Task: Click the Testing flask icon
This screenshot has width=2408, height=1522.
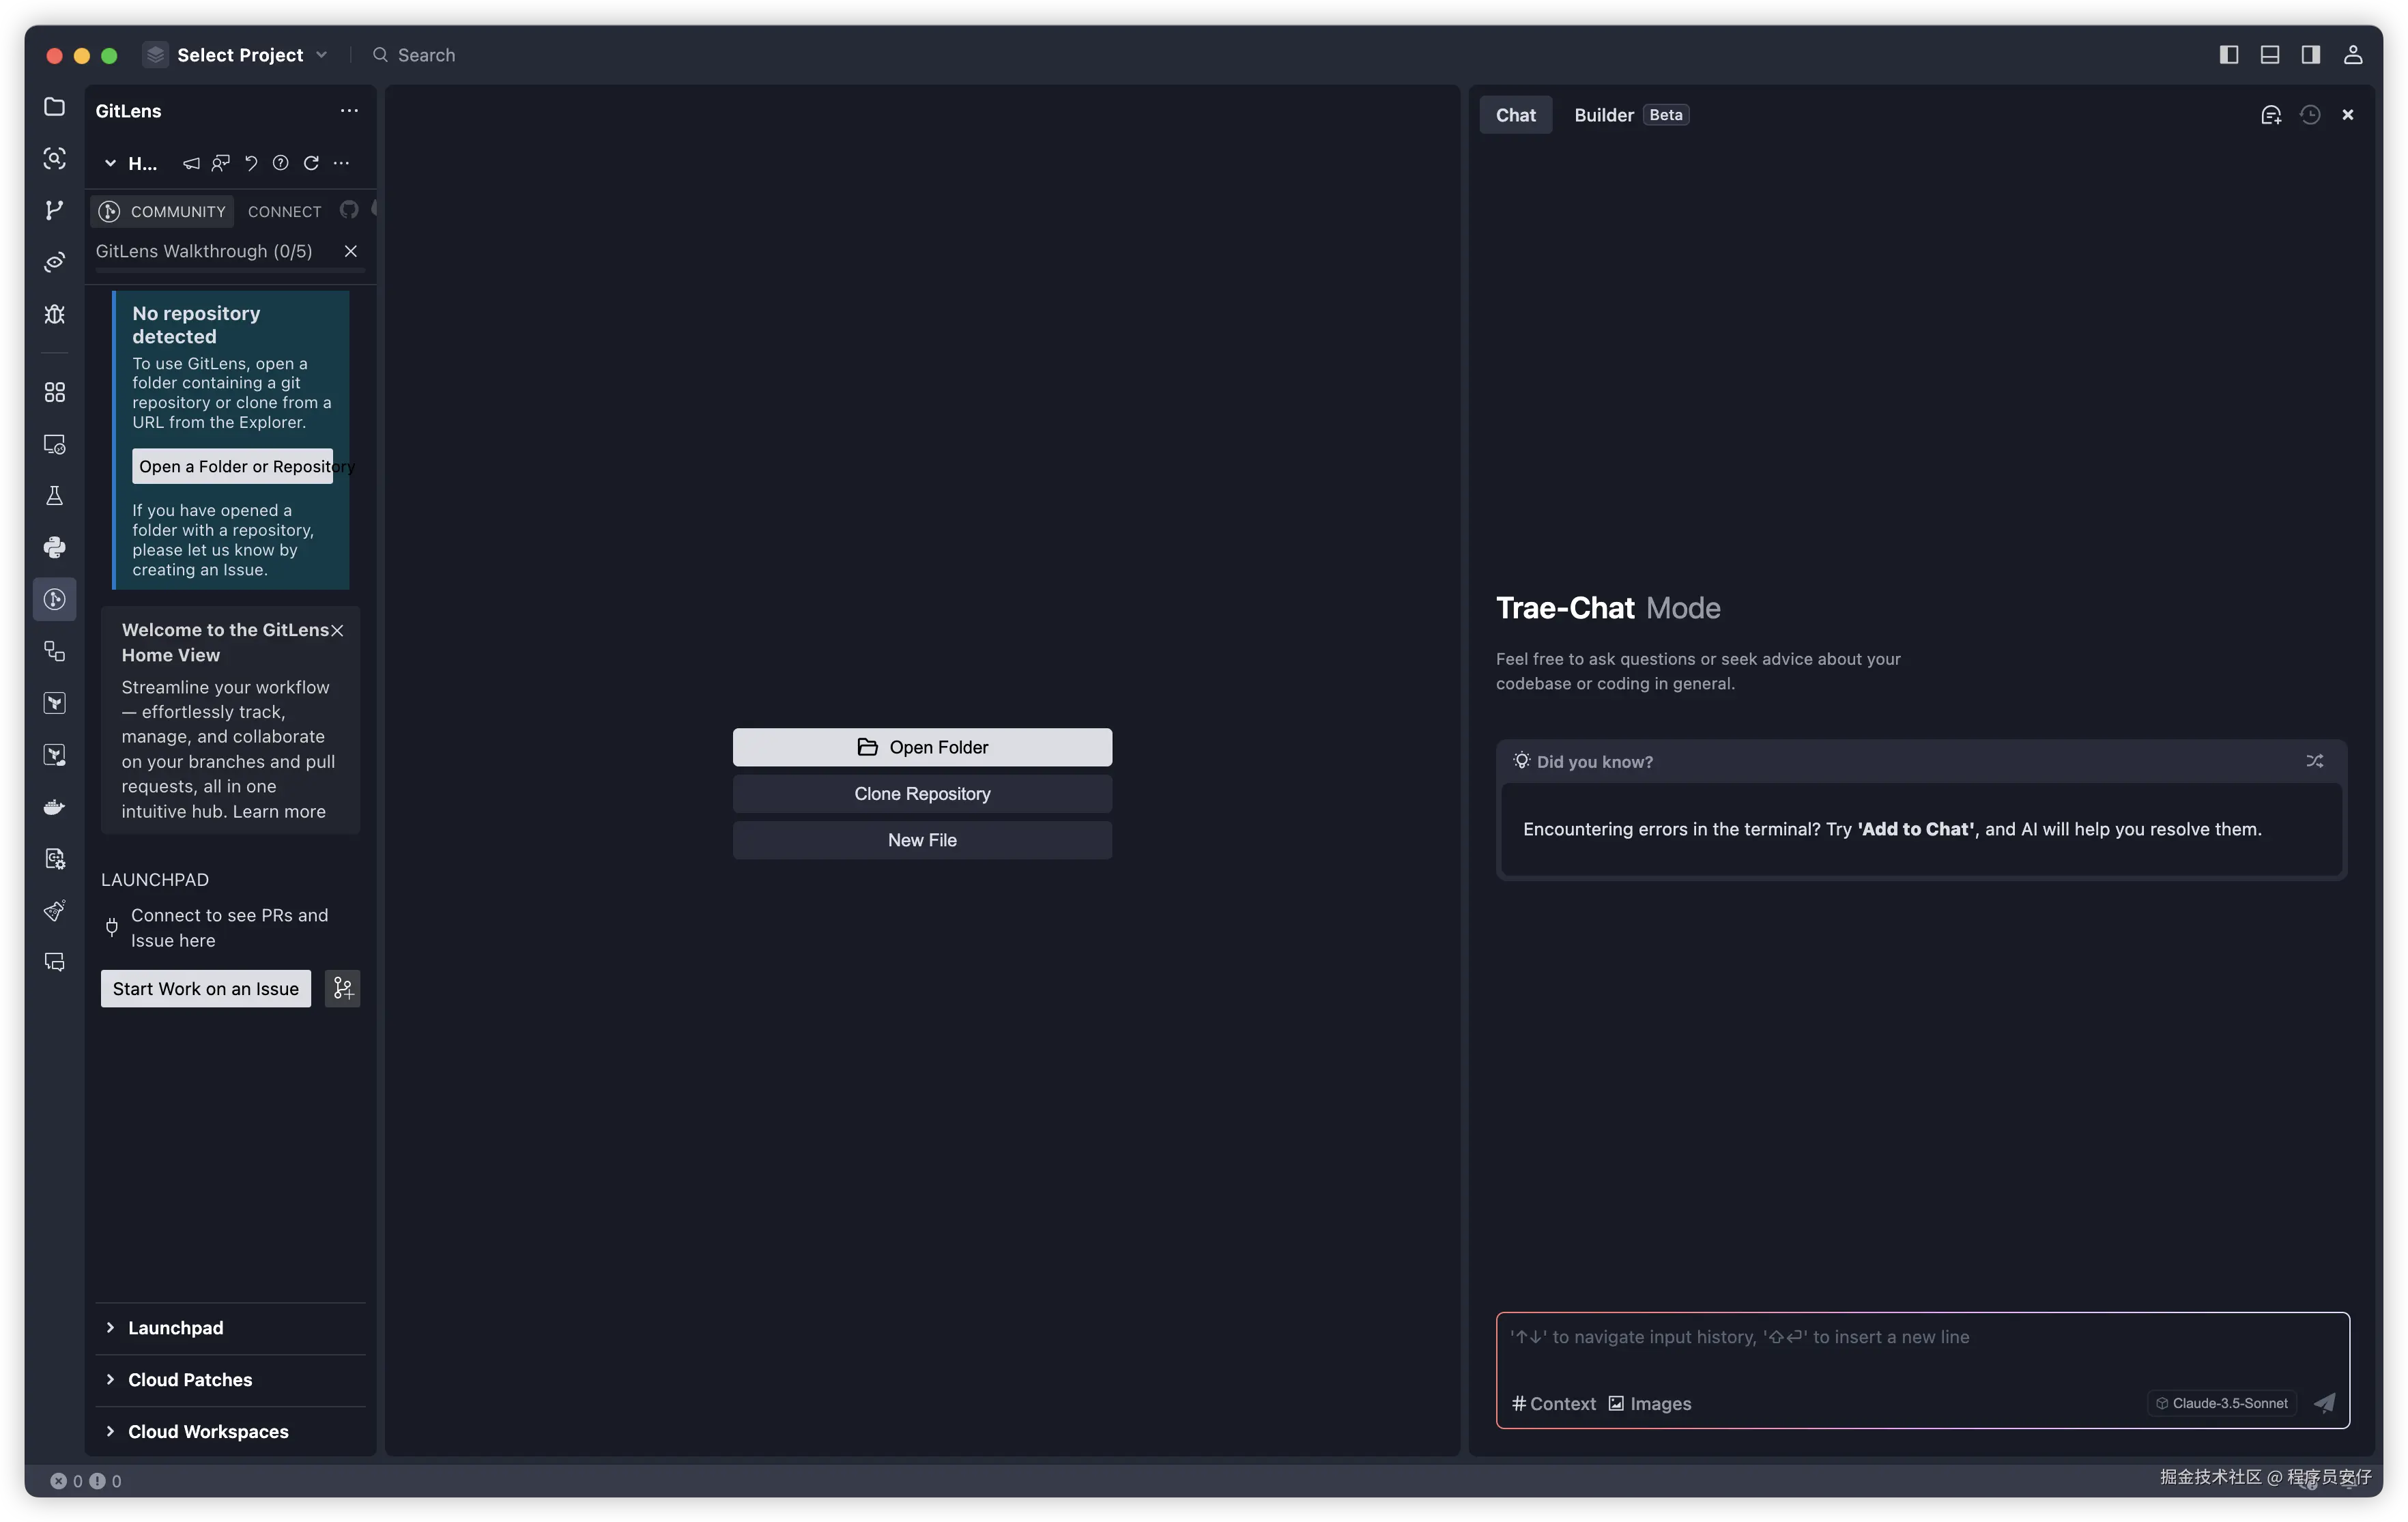Action: (x=54, y=496)
